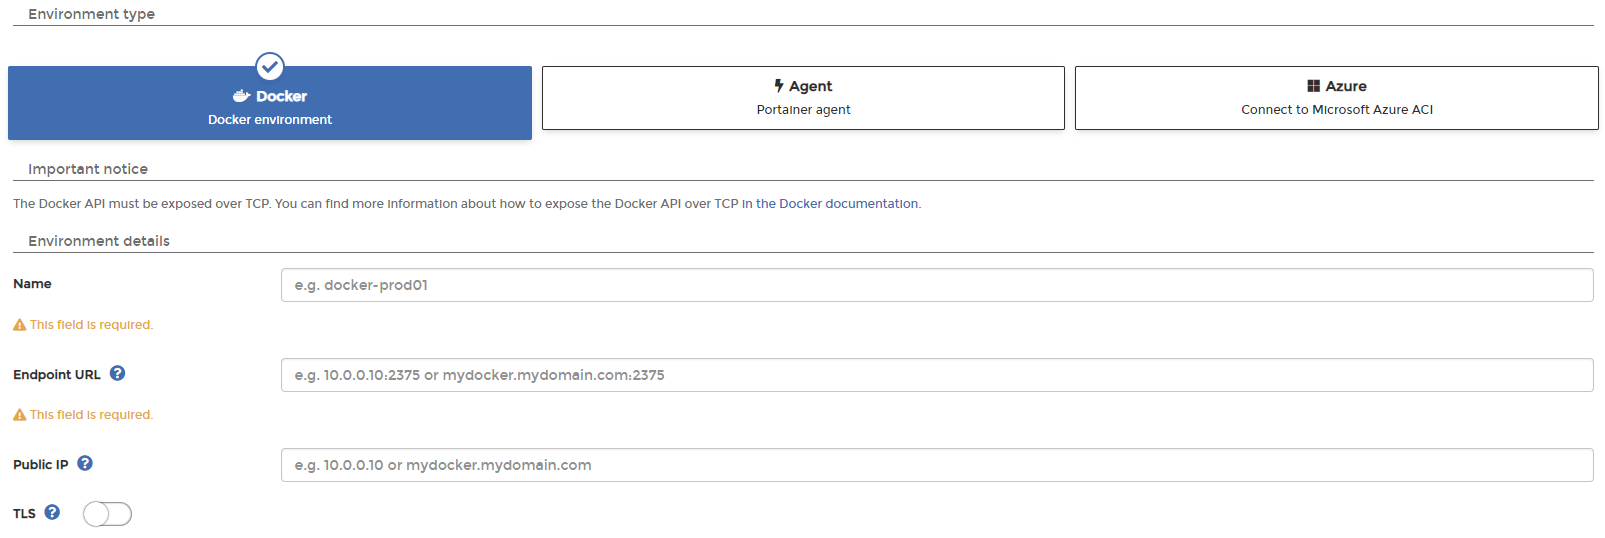Click the Azure Windows logo icon
The width and height of the screenshot is (1605, 538).
click(1313, 86)
